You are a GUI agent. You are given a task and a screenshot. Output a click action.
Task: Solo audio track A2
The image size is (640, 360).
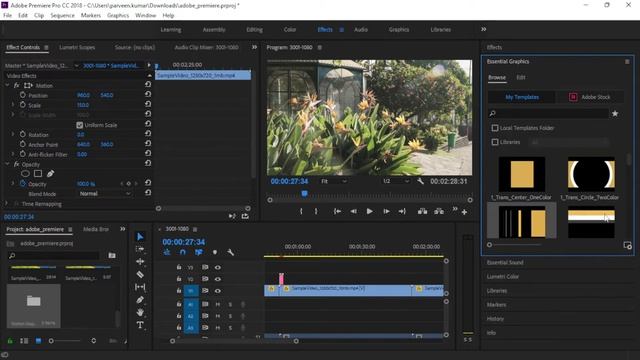230,316
